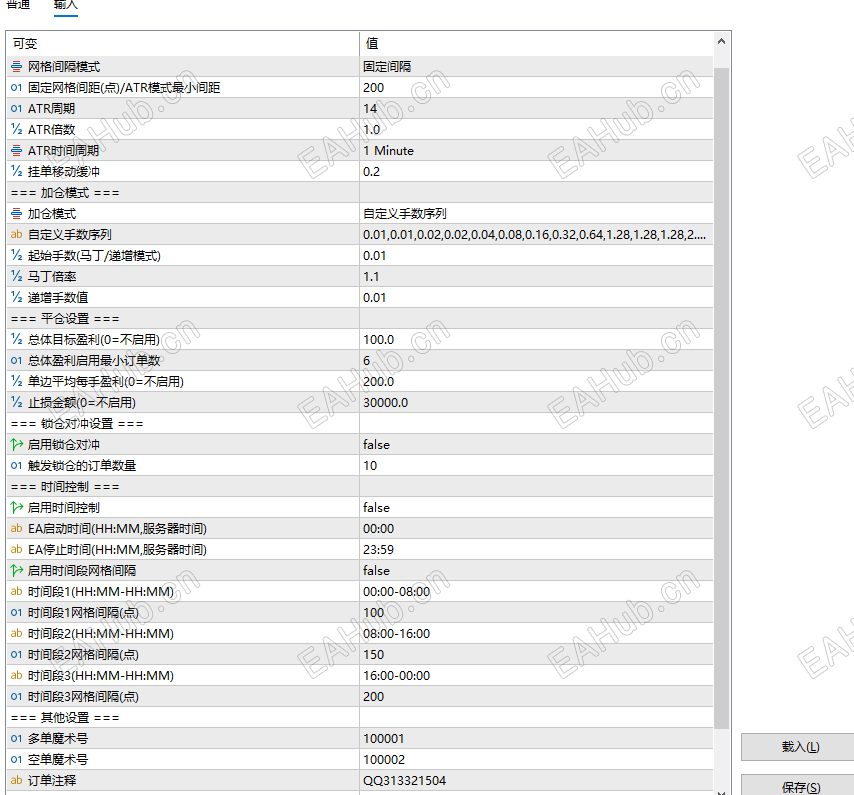Click the string icon next to 自定义手数序列
The width and height of the screenshot is (854, 795).
pyautogui.click(x=16, y=235)
